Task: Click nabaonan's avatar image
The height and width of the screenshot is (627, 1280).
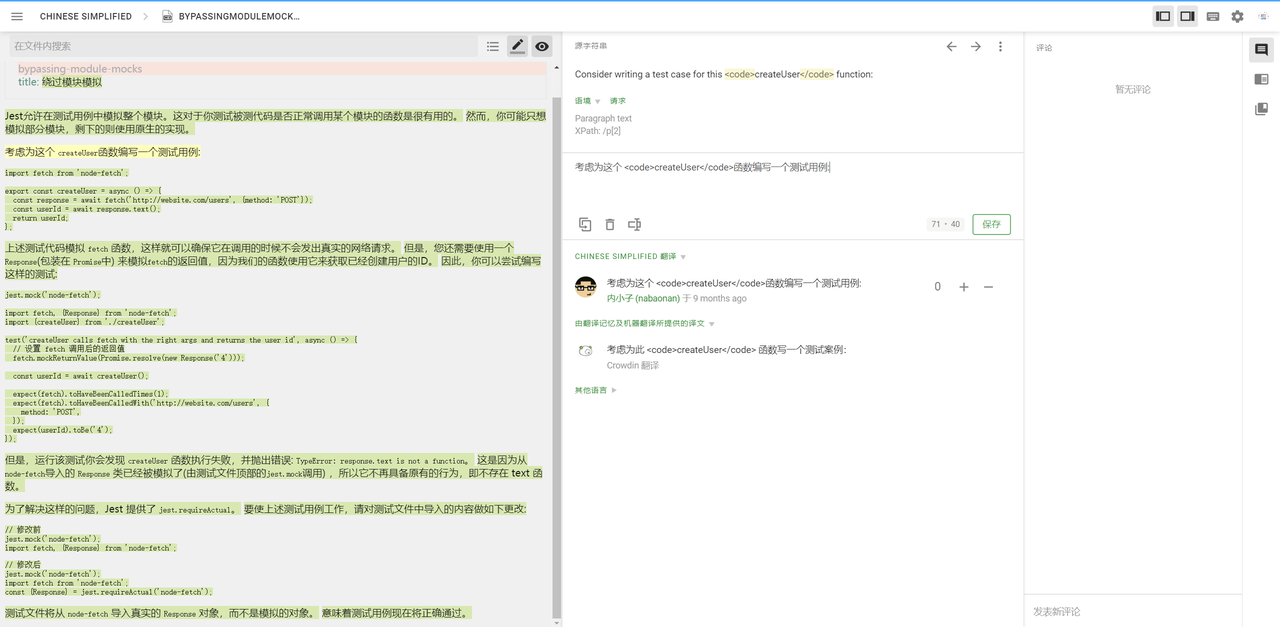Action: point(586,288)
